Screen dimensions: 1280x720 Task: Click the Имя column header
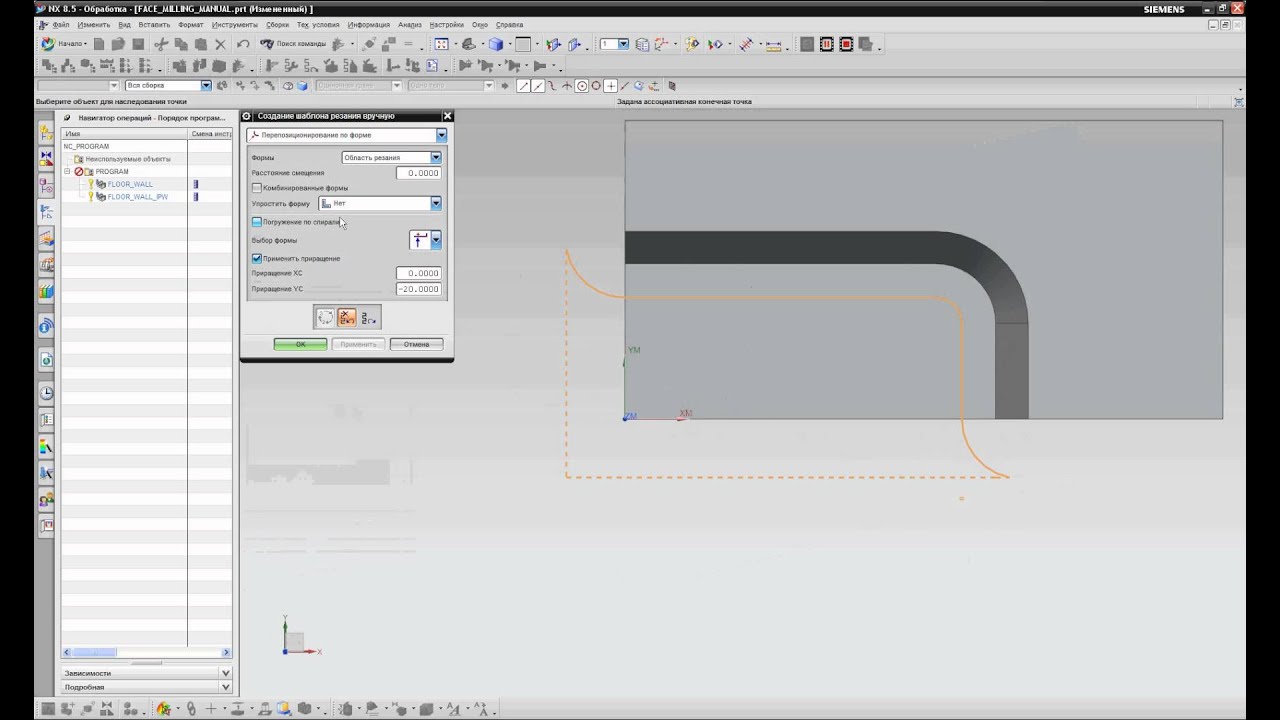pyautogui.click(x=125, y=133)
